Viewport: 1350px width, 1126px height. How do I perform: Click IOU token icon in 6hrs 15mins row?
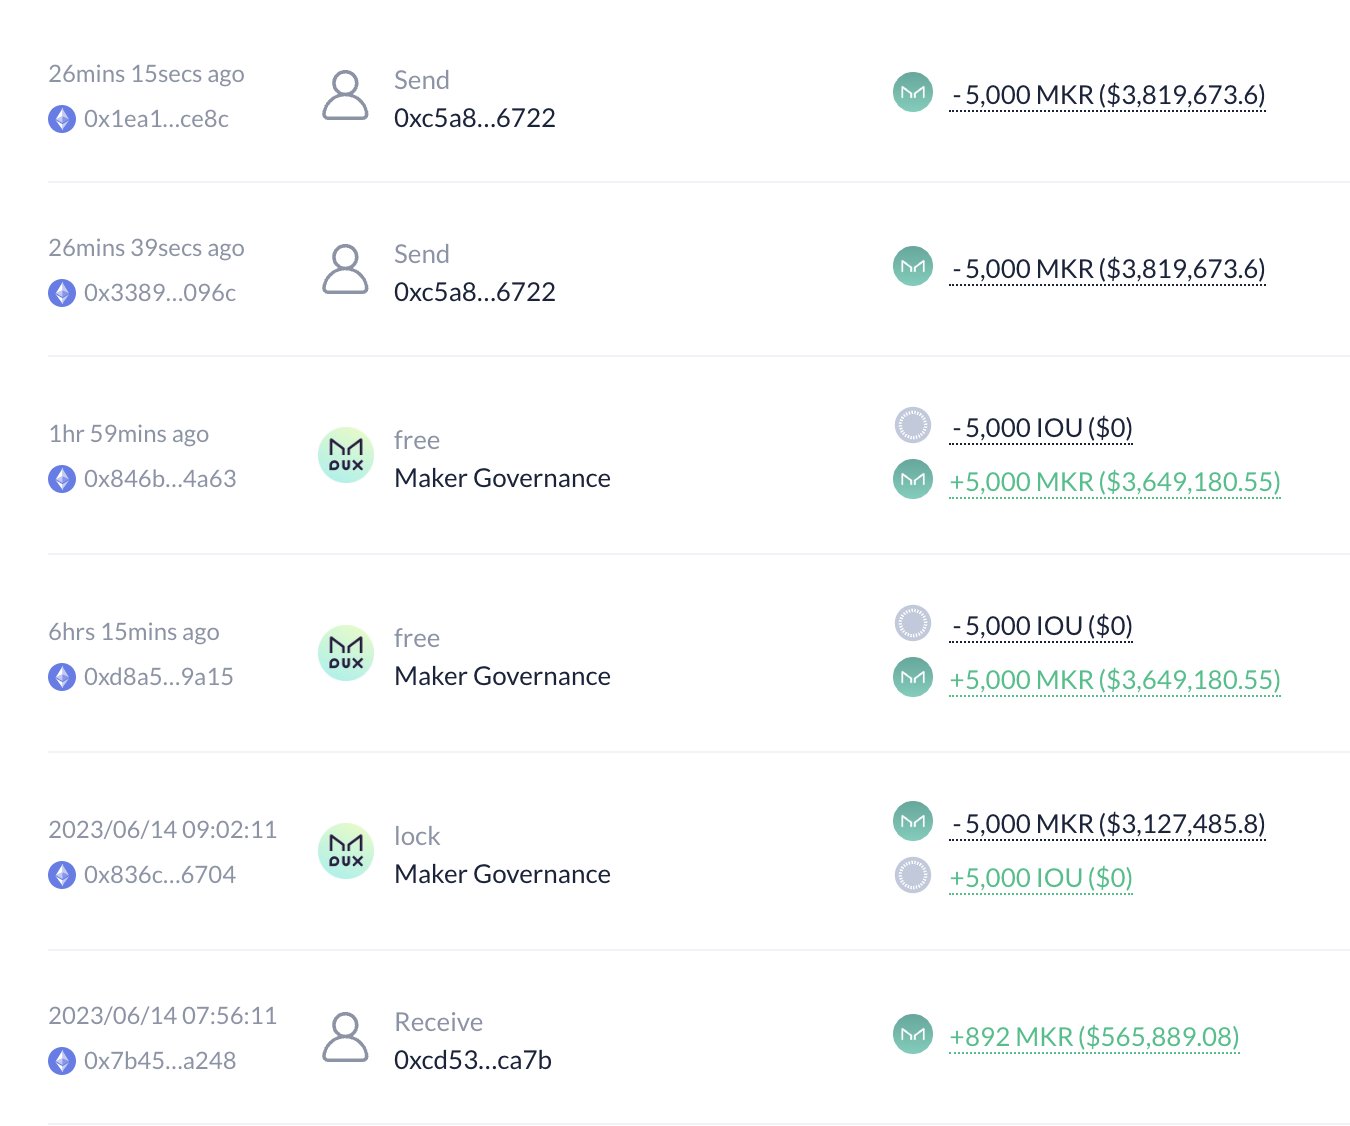912,624
